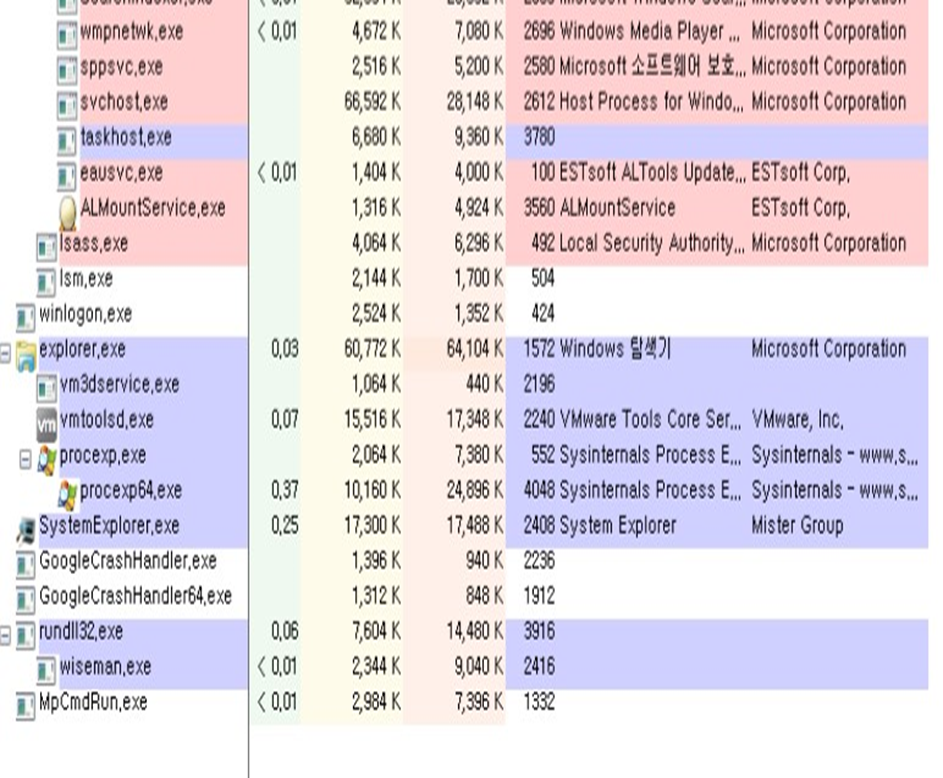Image resolution: width=943 pixels, height=778 pixels.
Task: Click PID 3780 of taskhost.exe
Action: tap(539, 138)
